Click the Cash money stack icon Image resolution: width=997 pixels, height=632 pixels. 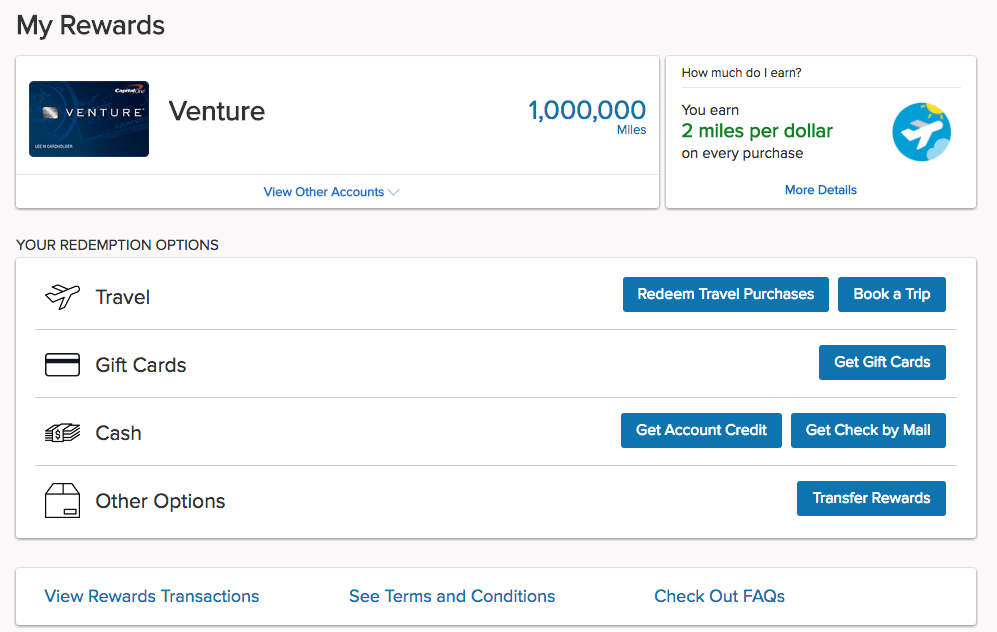click(62, 433)
